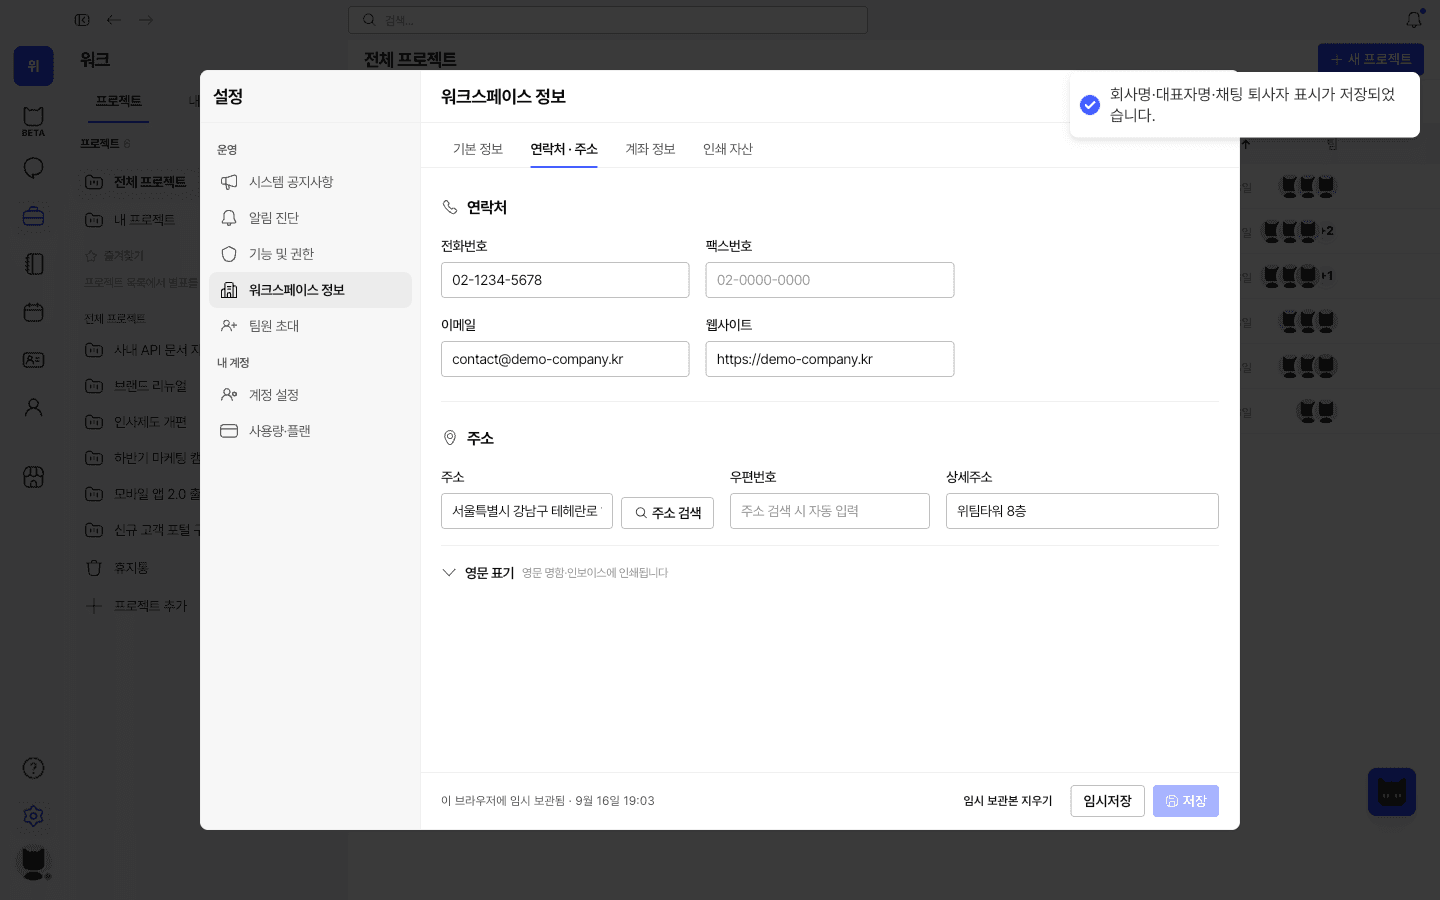Switch to the 계좌 정보 tab
The width and height of the screenshot is (1440, 900).
[650, 149]
